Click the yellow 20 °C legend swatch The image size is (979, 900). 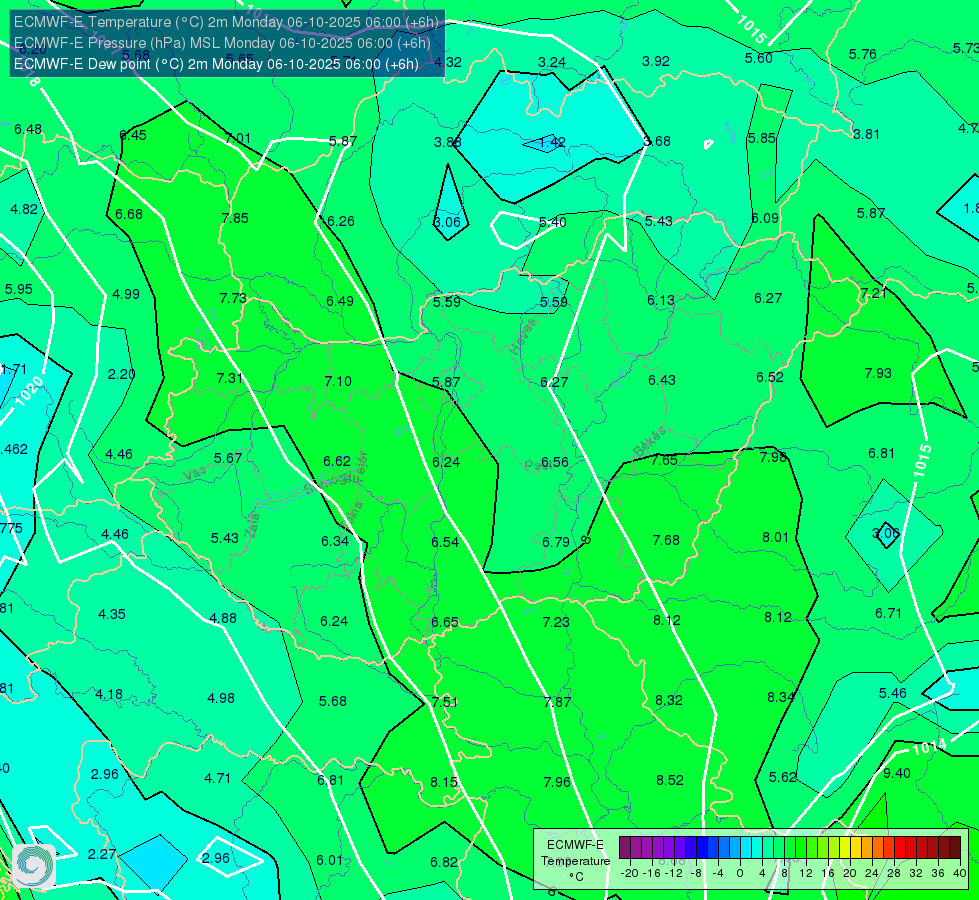click(x=844, y=848)
